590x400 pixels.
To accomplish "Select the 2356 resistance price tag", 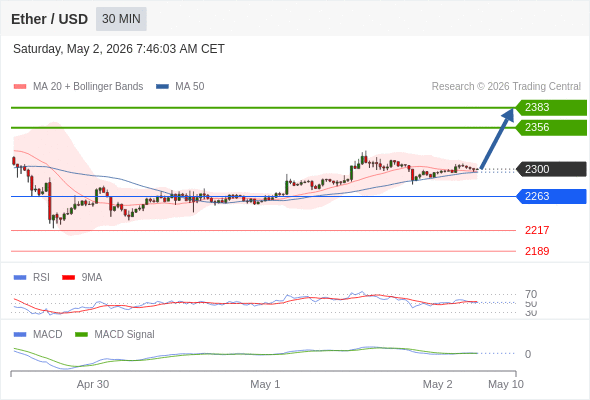I will coord(551,128).
